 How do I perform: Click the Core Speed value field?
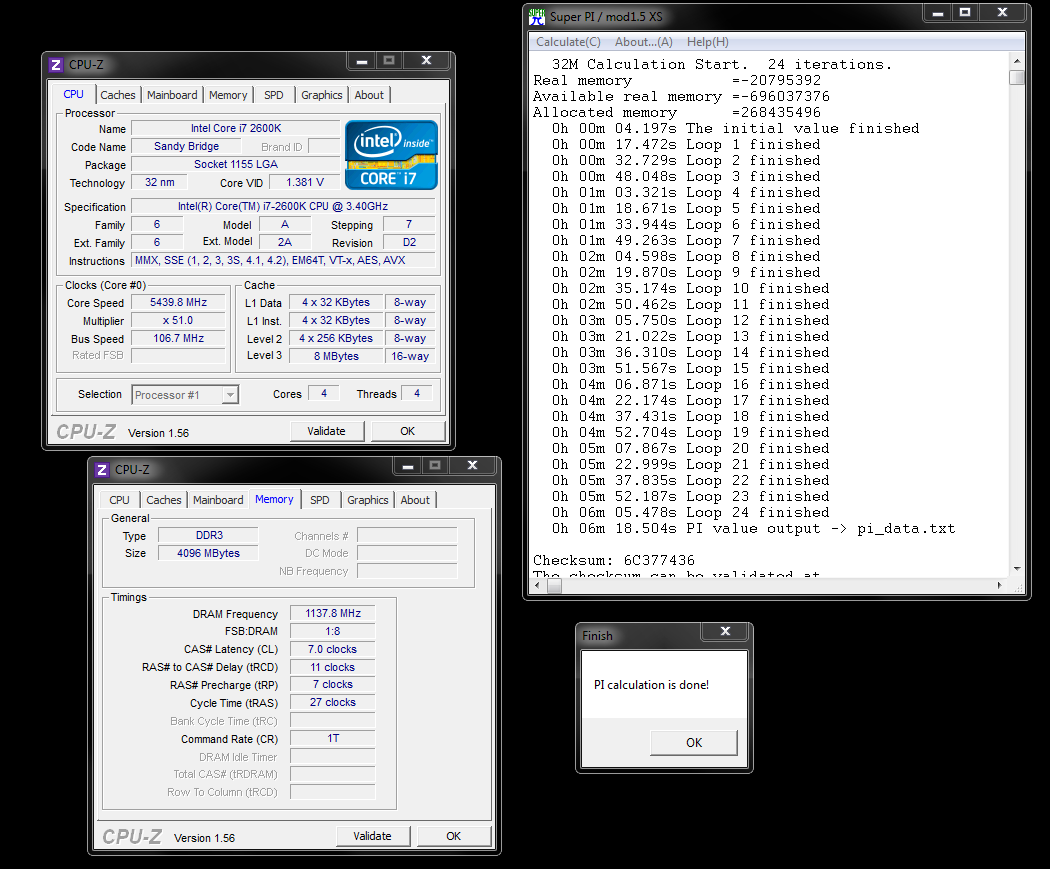click(178, 303)
